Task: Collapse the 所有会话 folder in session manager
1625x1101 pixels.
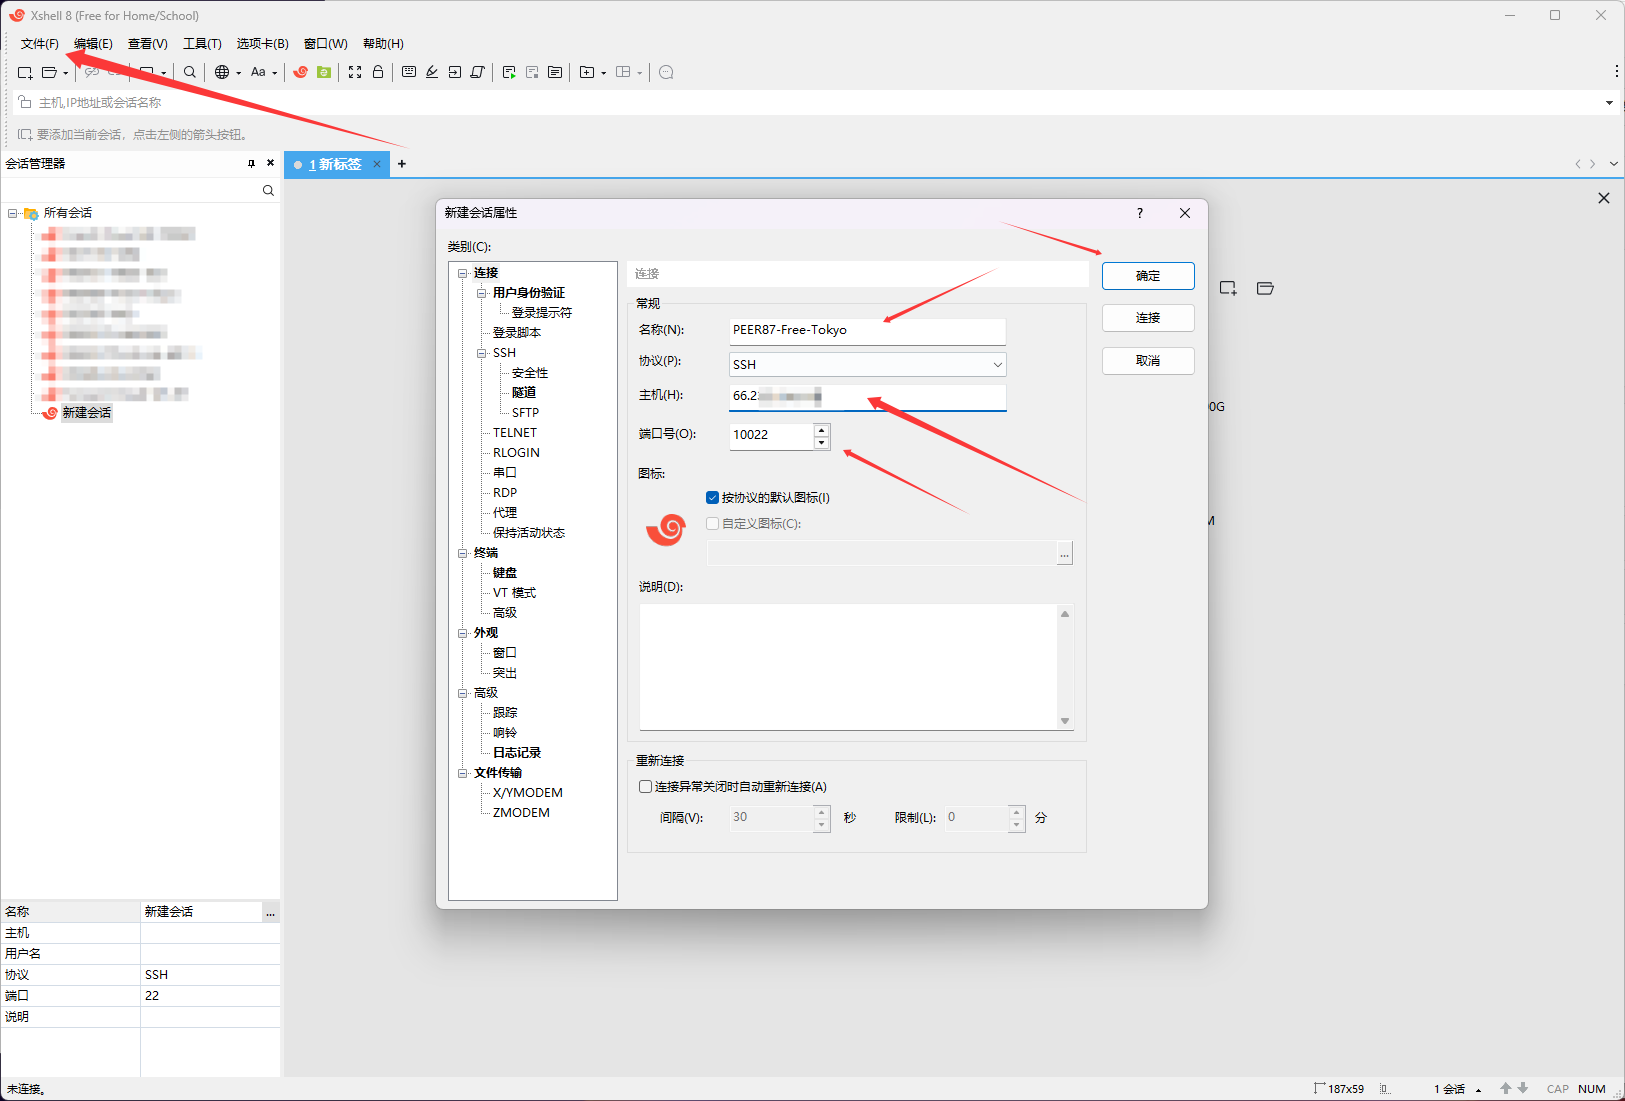Action: point(13,213)
